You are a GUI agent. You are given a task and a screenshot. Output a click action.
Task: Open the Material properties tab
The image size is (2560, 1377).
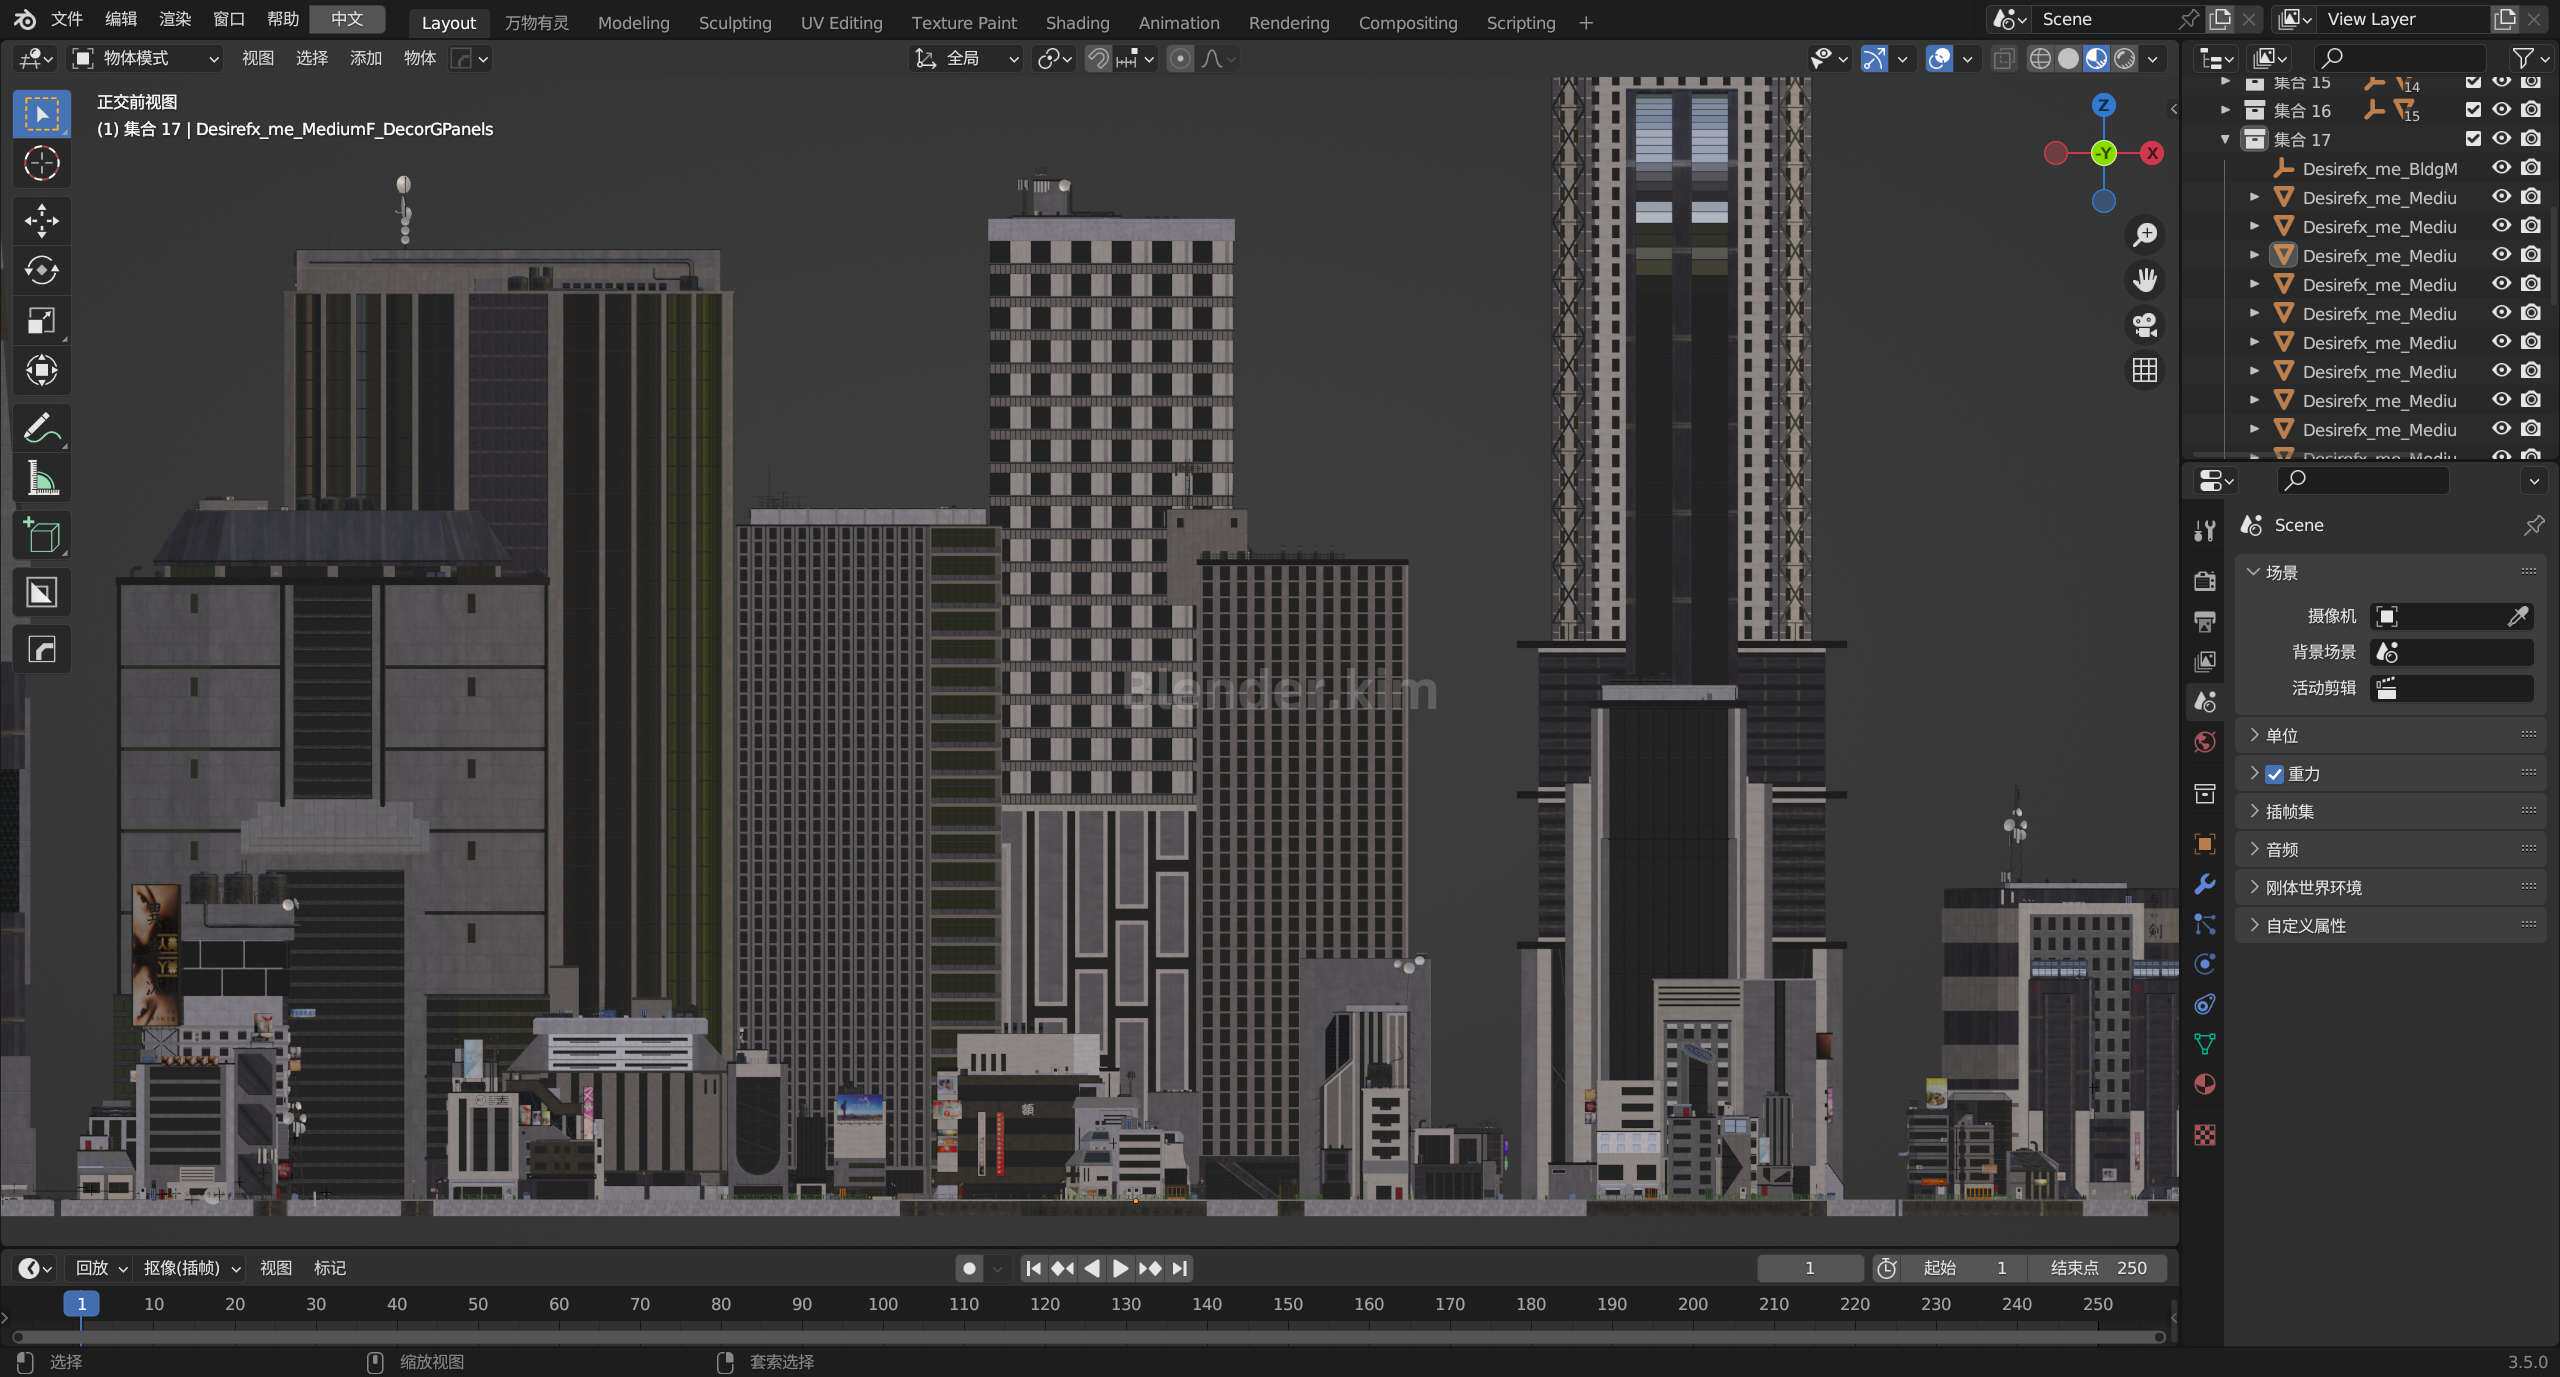pyautogui.click(x=2205, y=1085)
